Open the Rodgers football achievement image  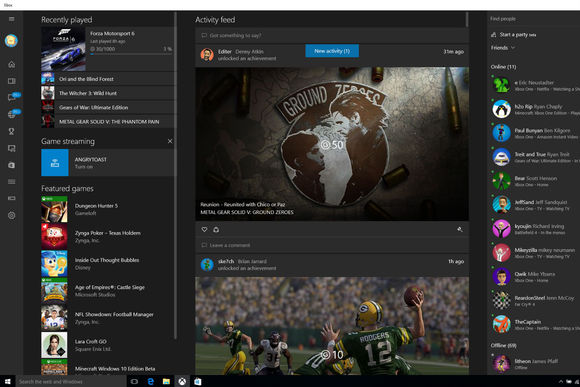(332, 326)
